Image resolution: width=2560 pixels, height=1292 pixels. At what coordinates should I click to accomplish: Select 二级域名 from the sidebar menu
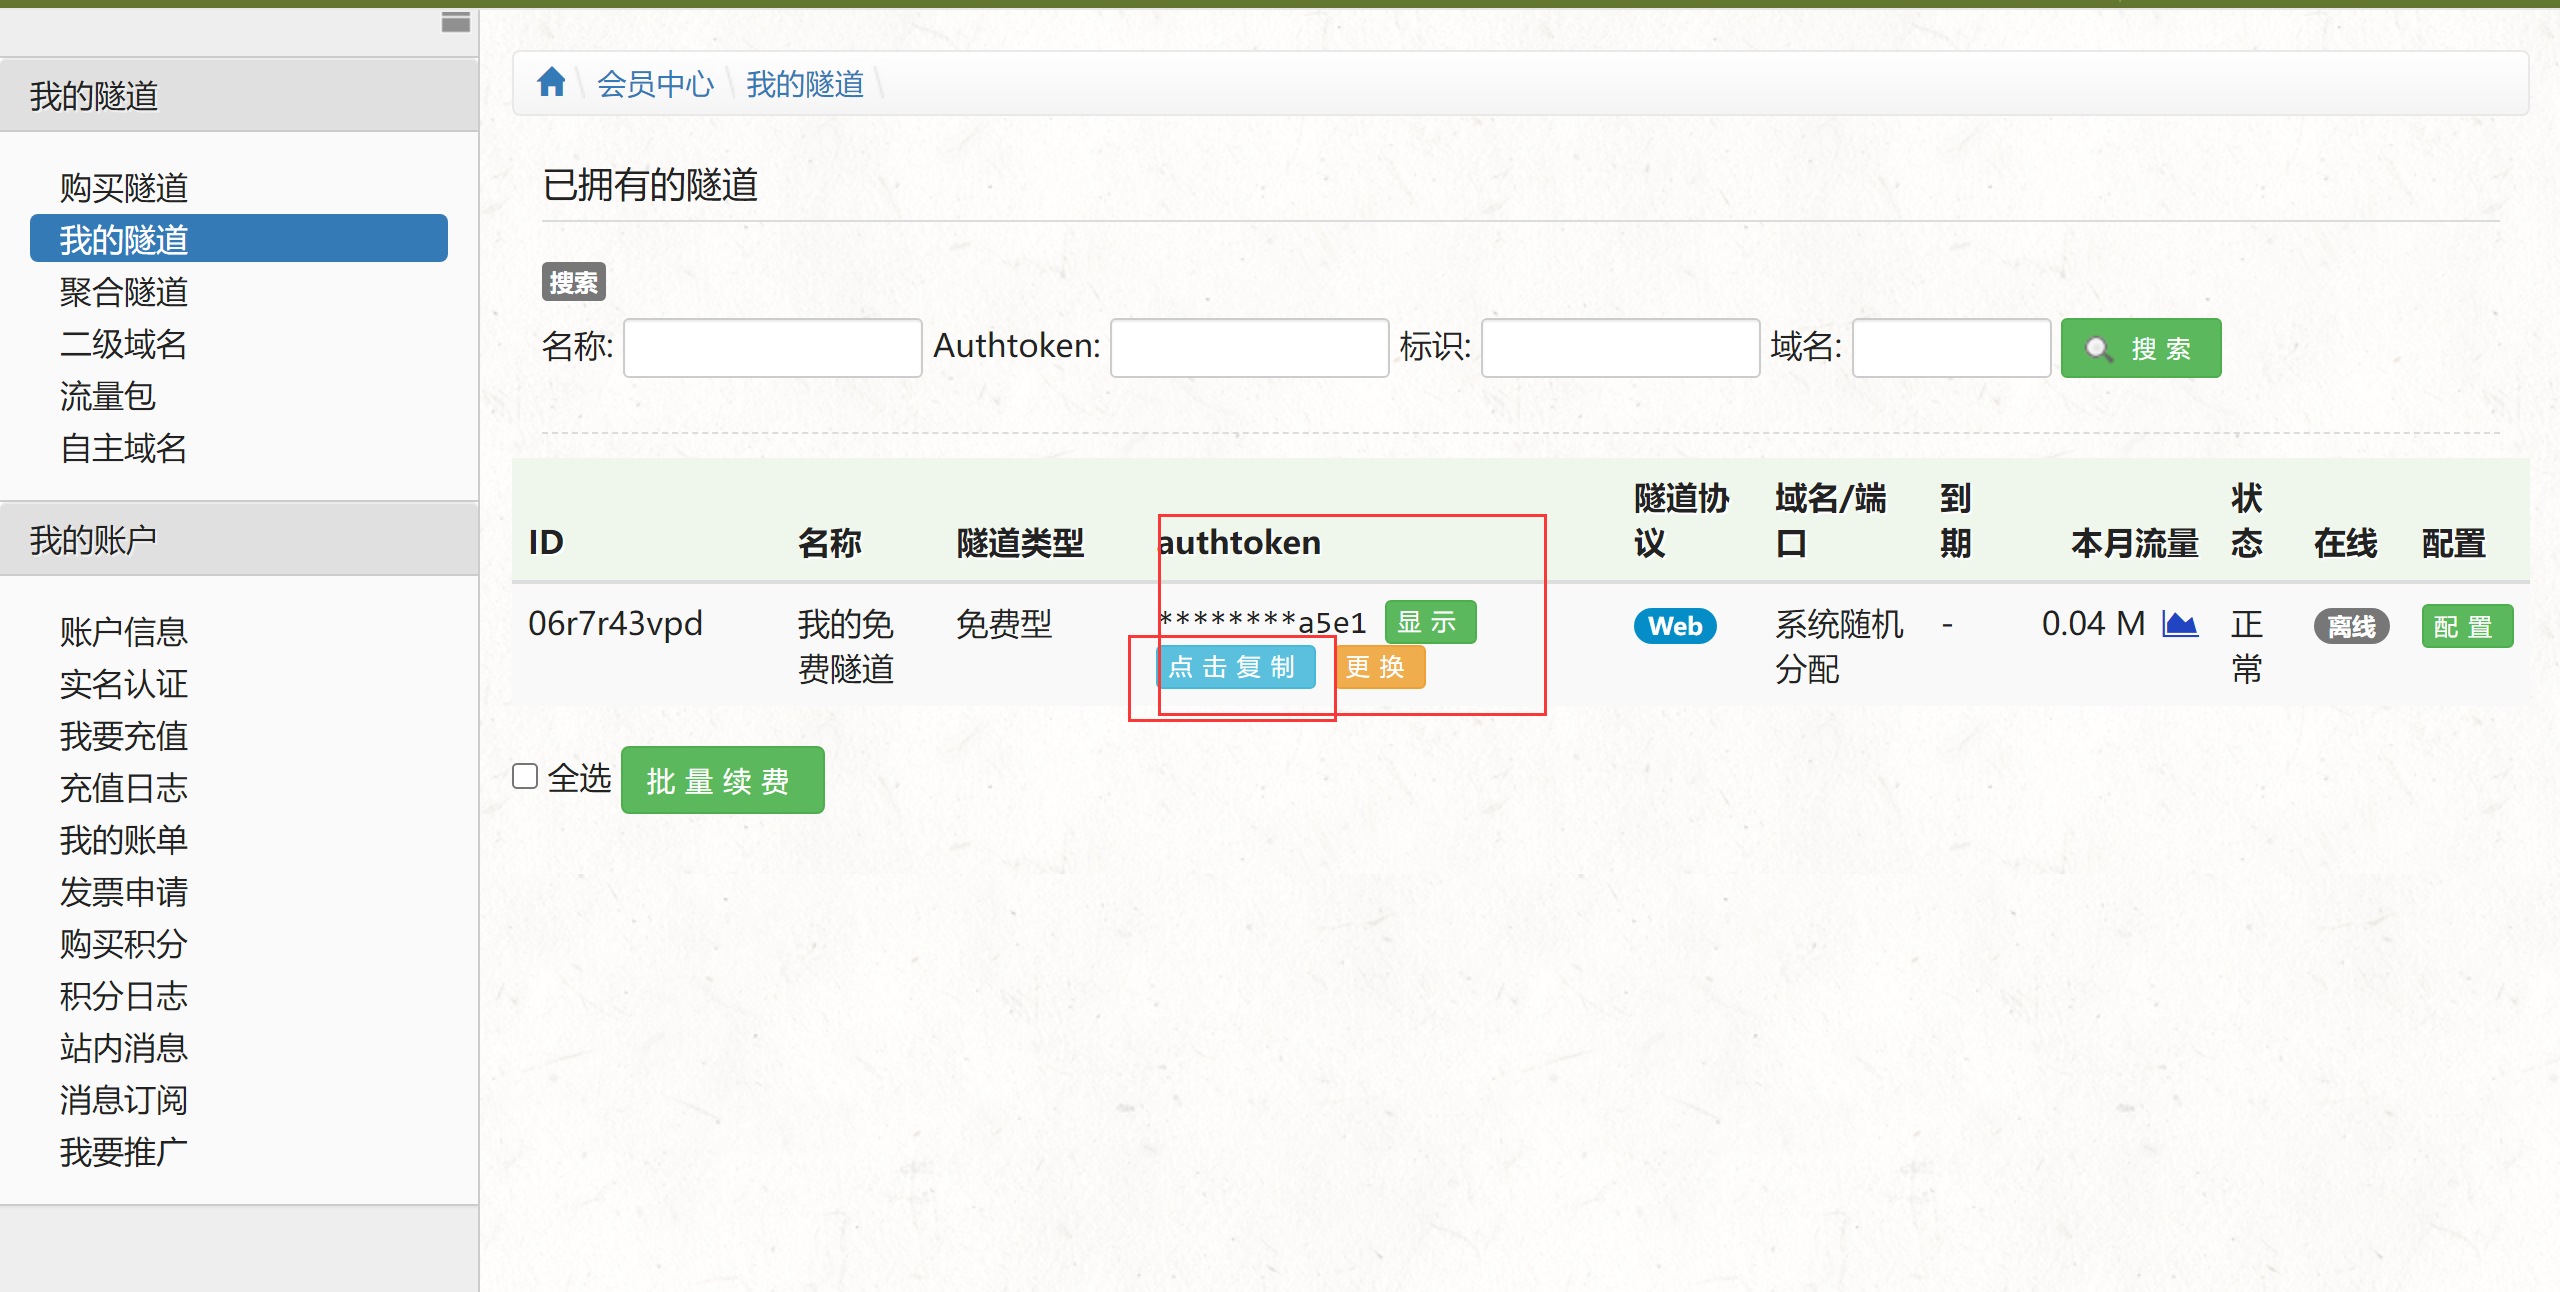click(124, 344)
